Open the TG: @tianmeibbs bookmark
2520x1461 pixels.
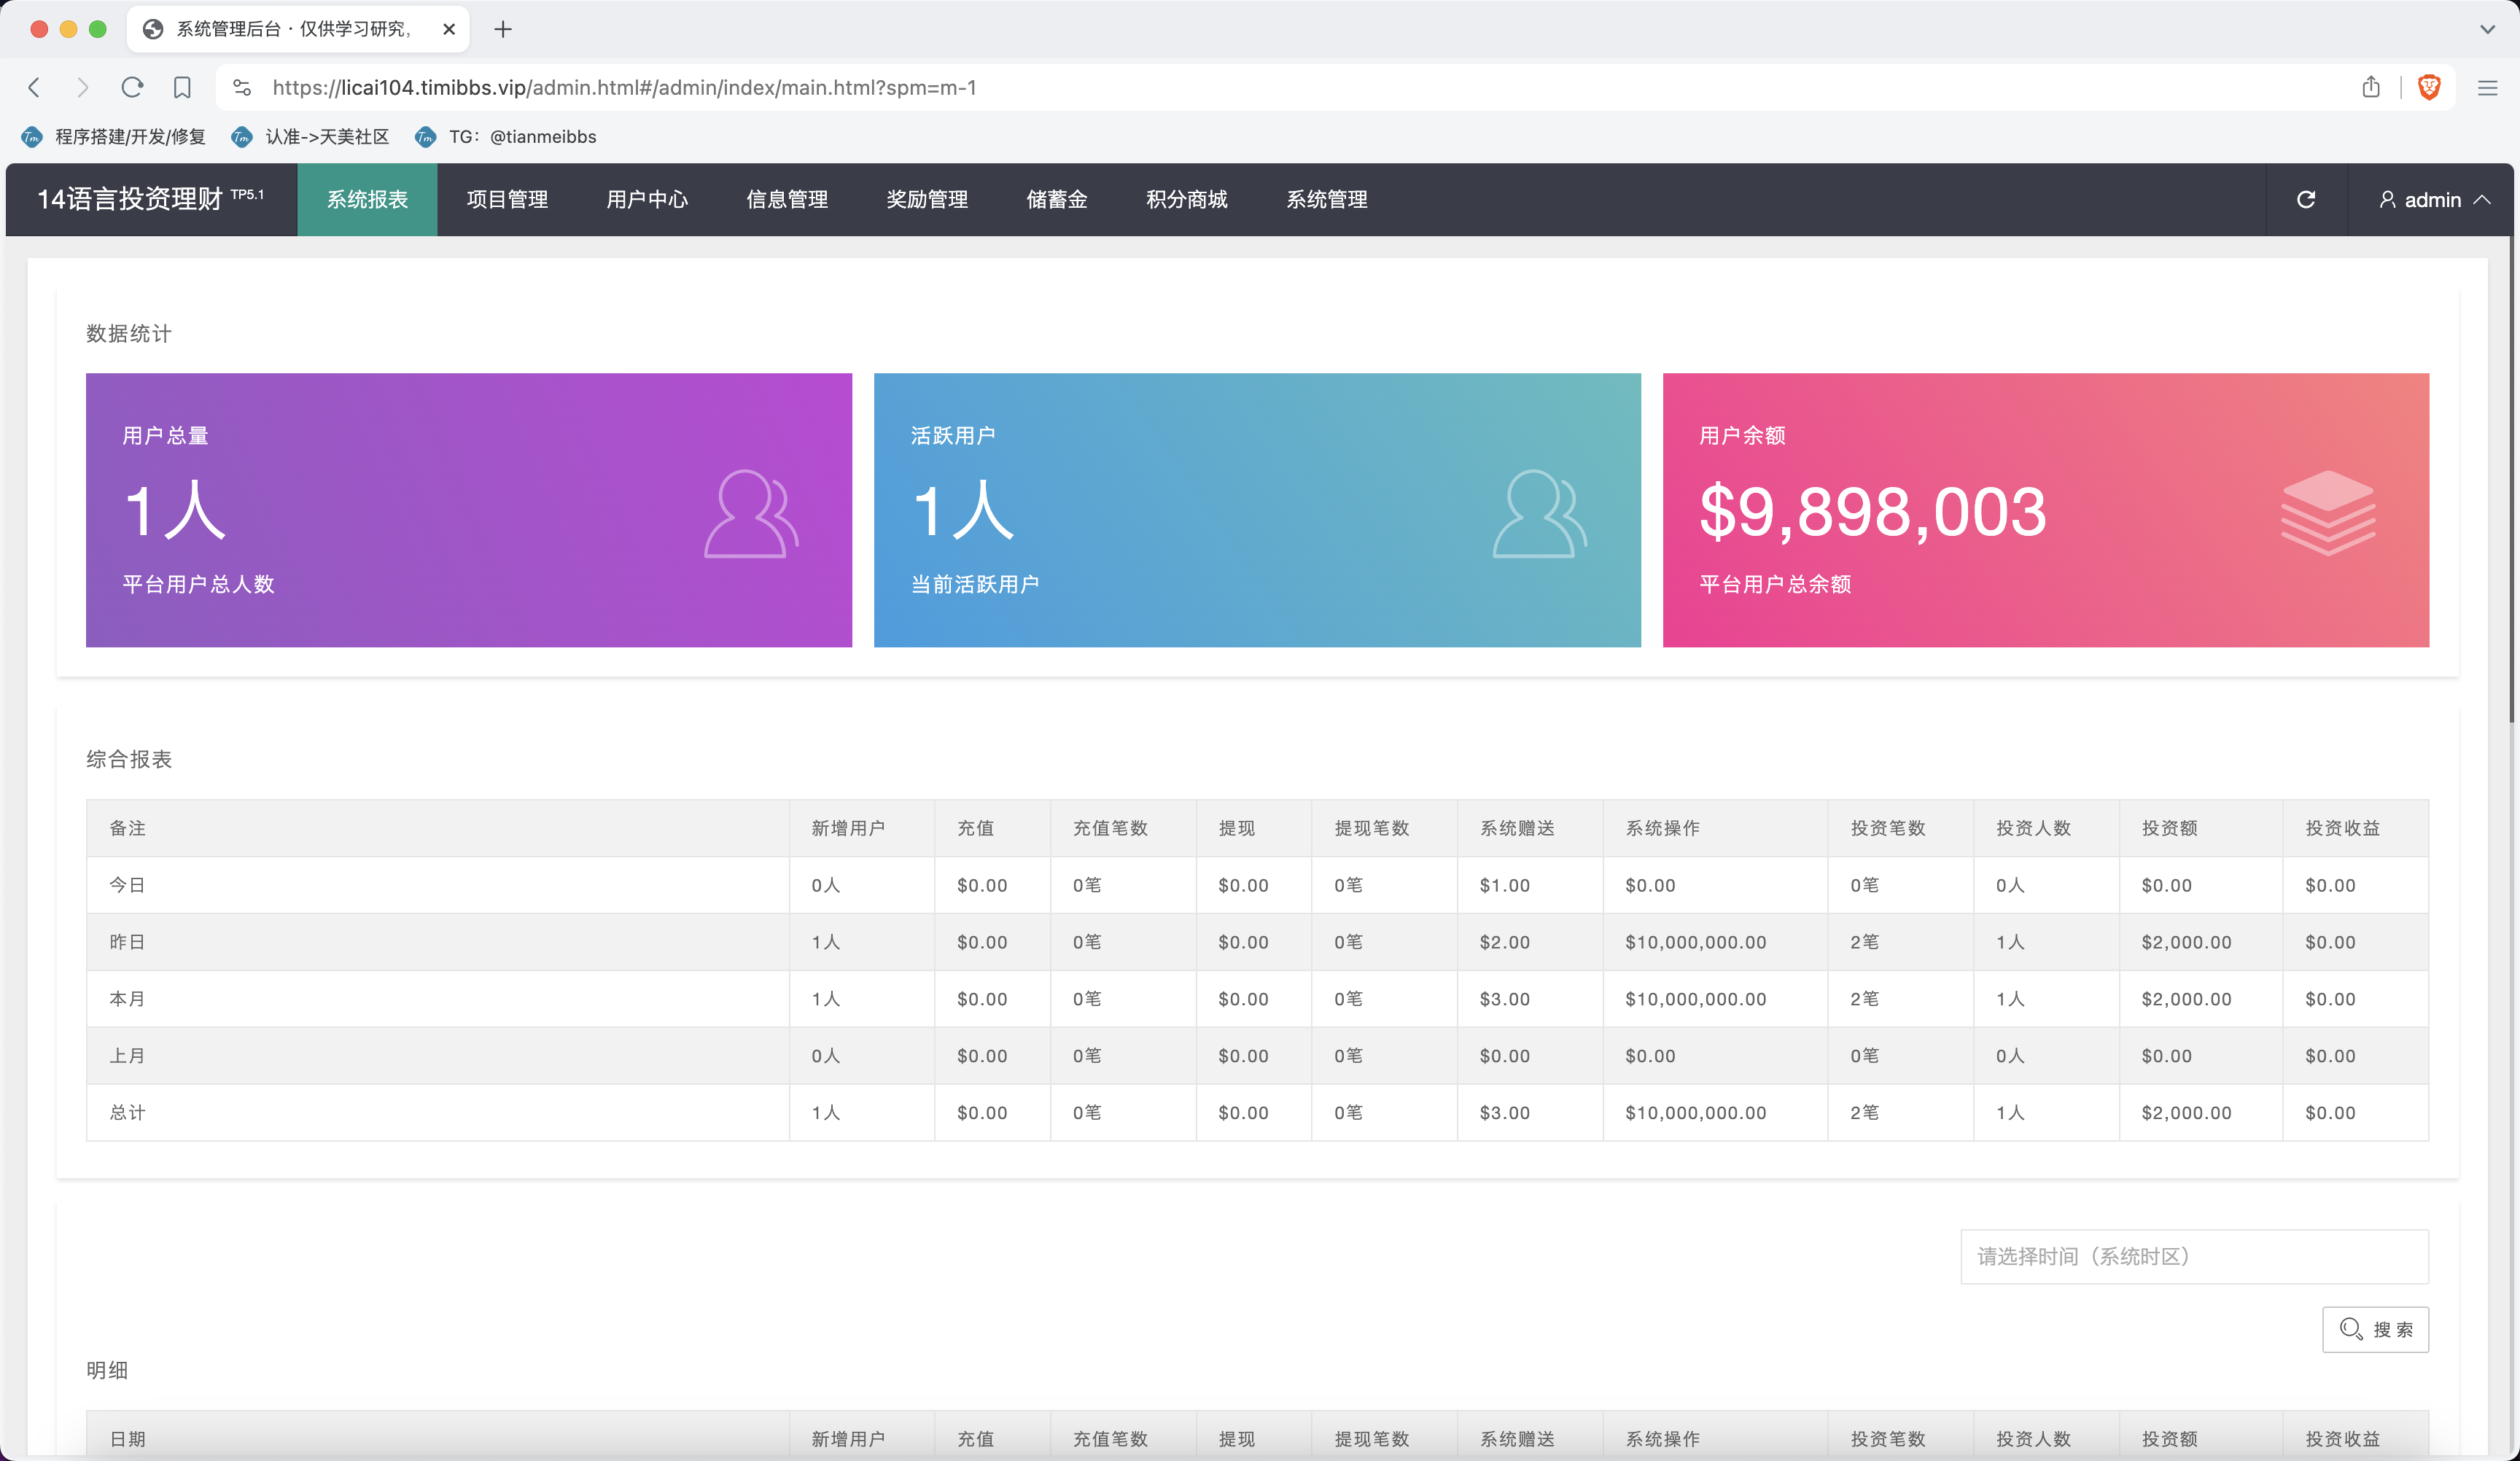click(x=506, y=137)
